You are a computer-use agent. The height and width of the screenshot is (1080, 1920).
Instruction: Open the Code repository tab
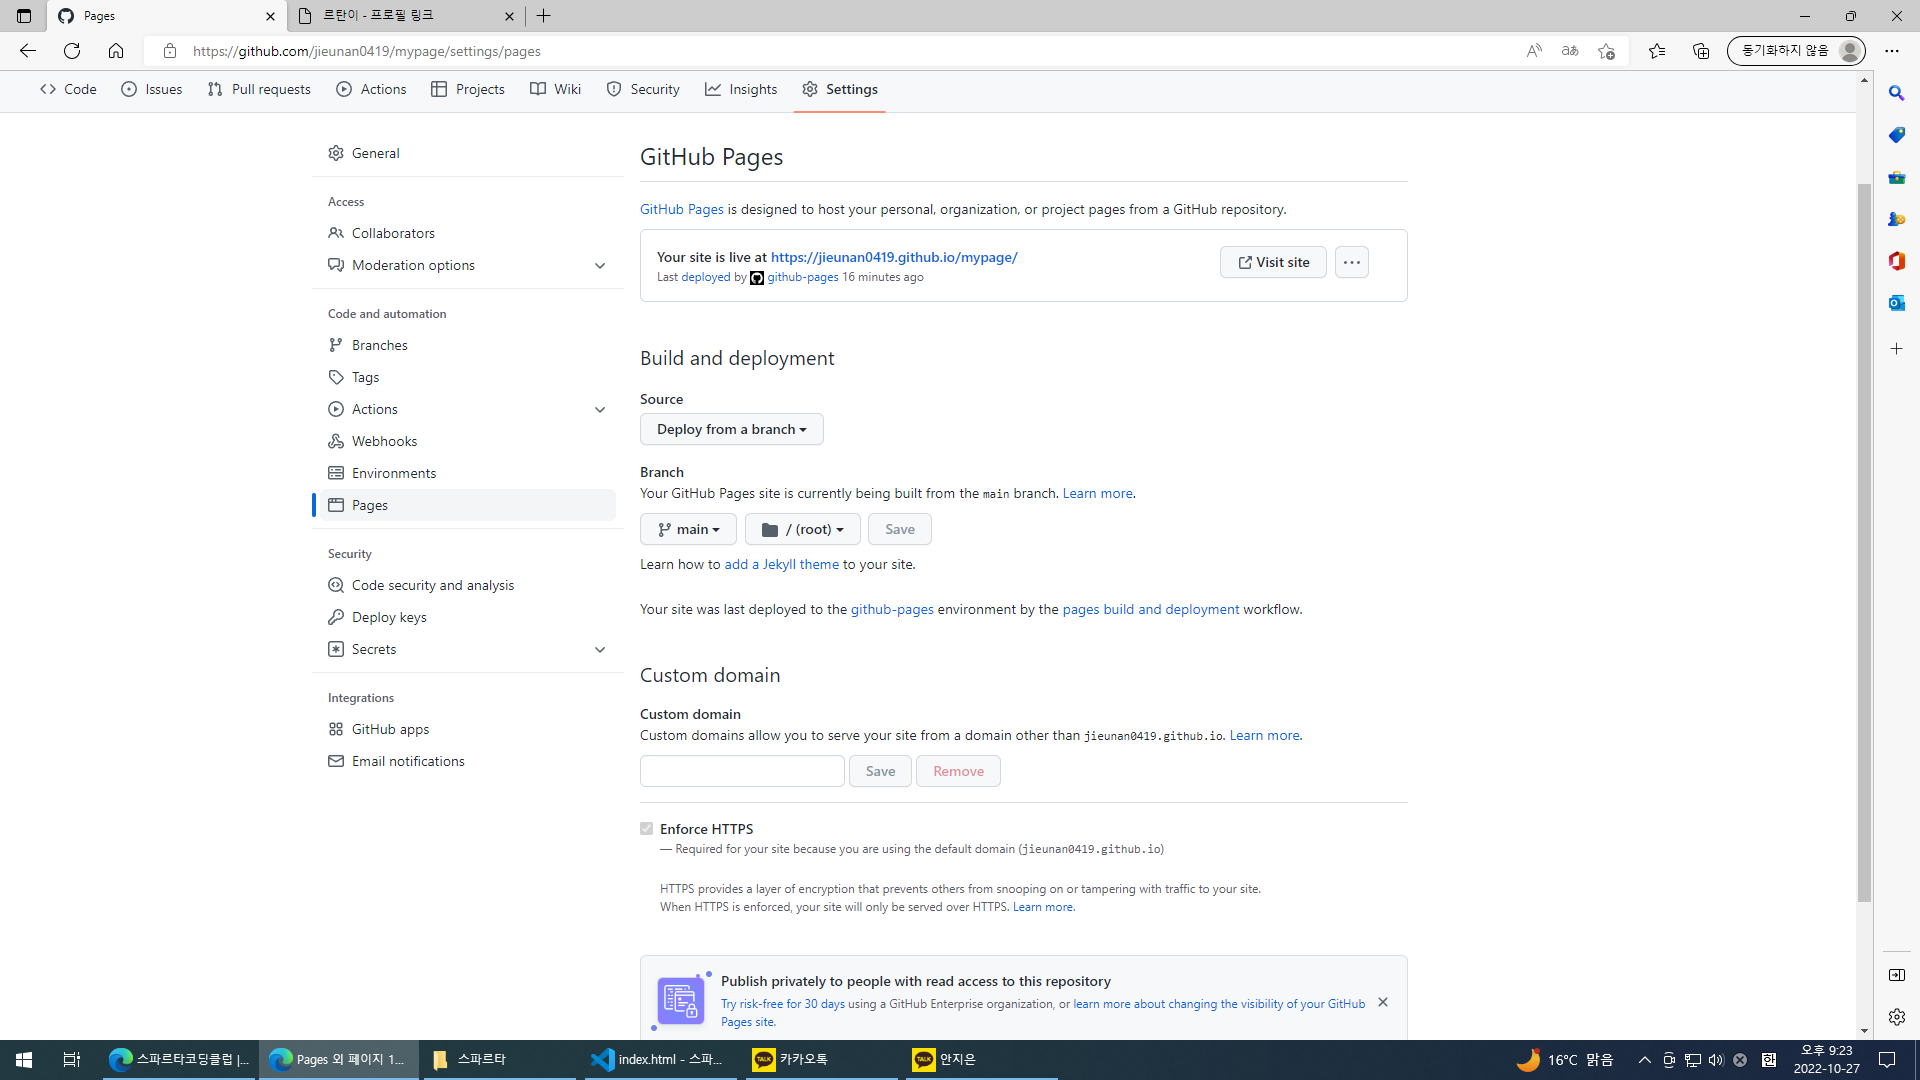pos(69,89)
